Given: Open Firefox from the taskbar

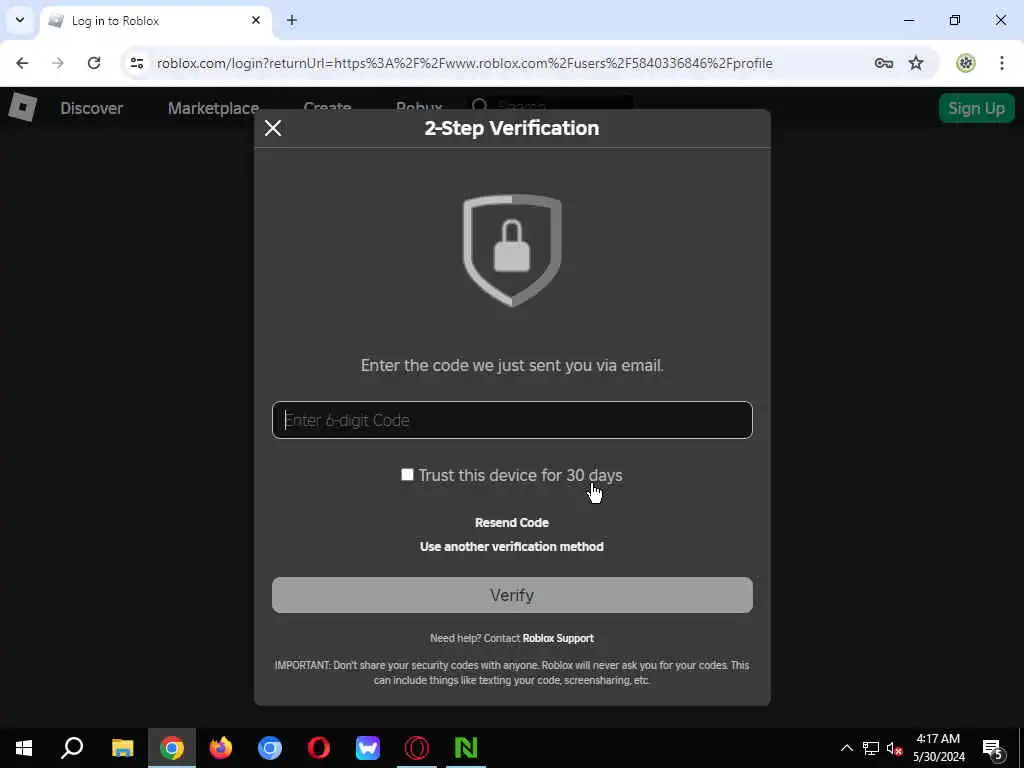Looking at the screenshot, I should click(221, 748).
